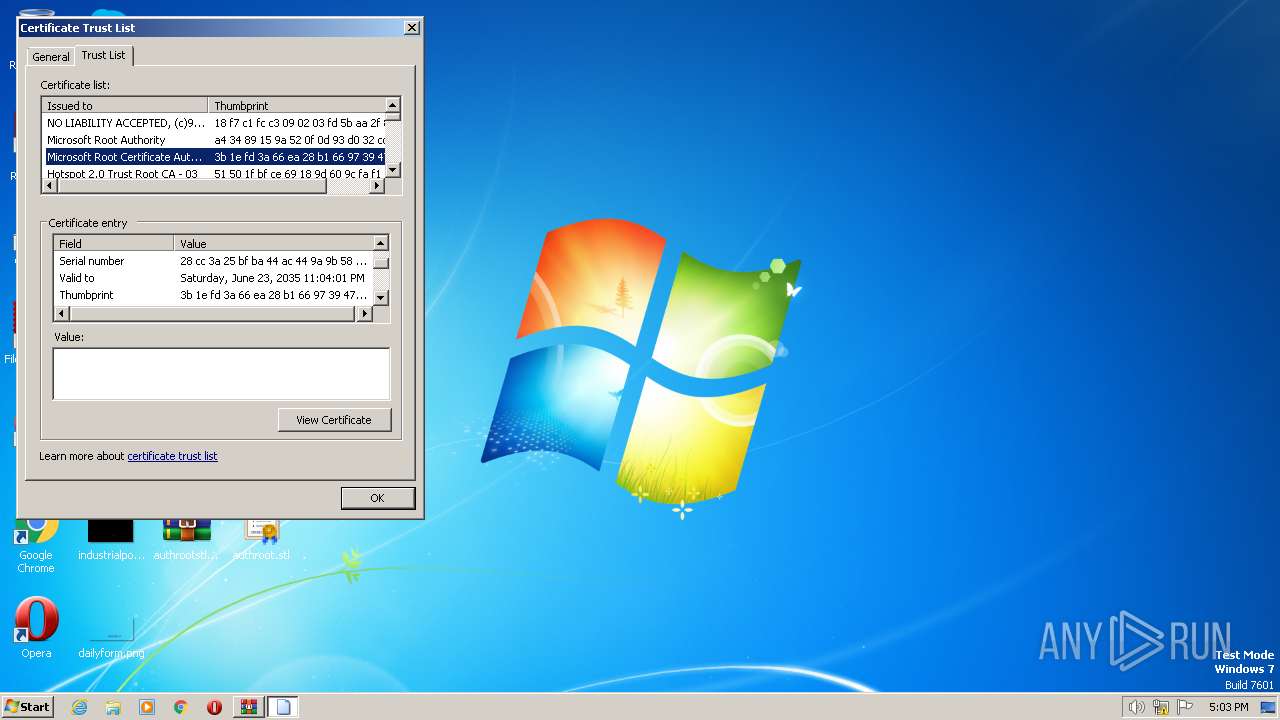
Task: Open the certificate trust list help link
Action: [172, 456]
